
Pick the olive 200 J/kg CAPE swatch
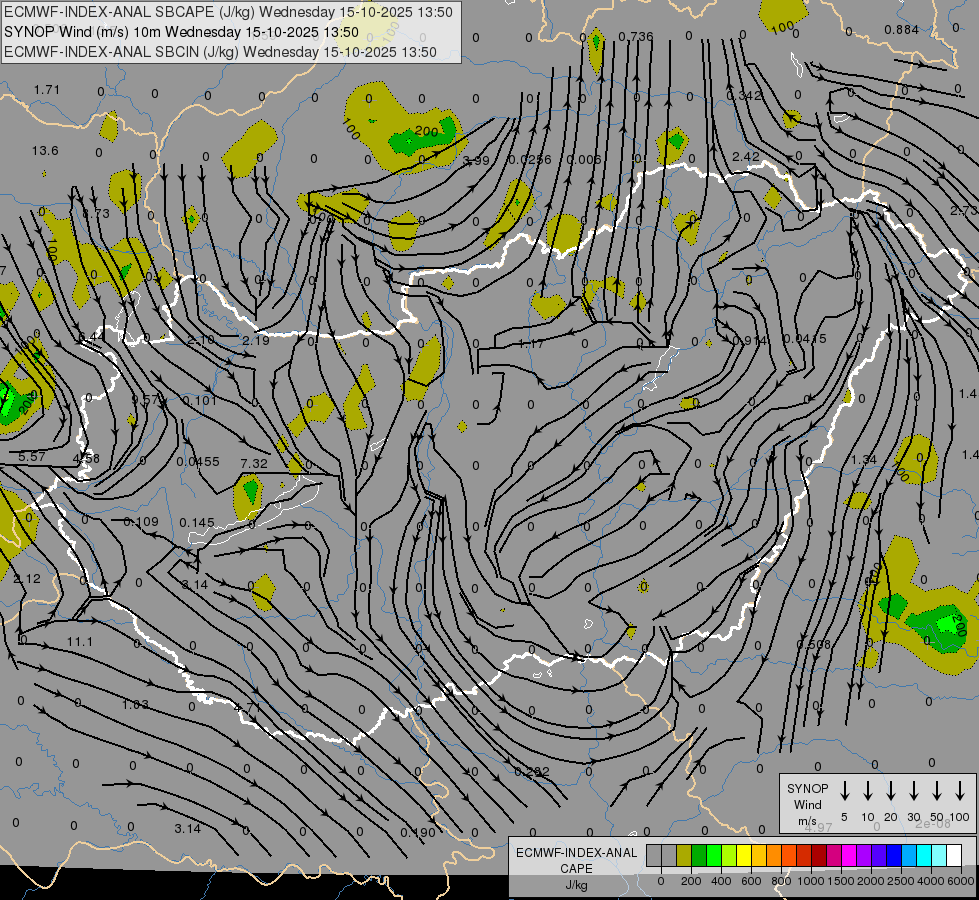tap(684, 855)
